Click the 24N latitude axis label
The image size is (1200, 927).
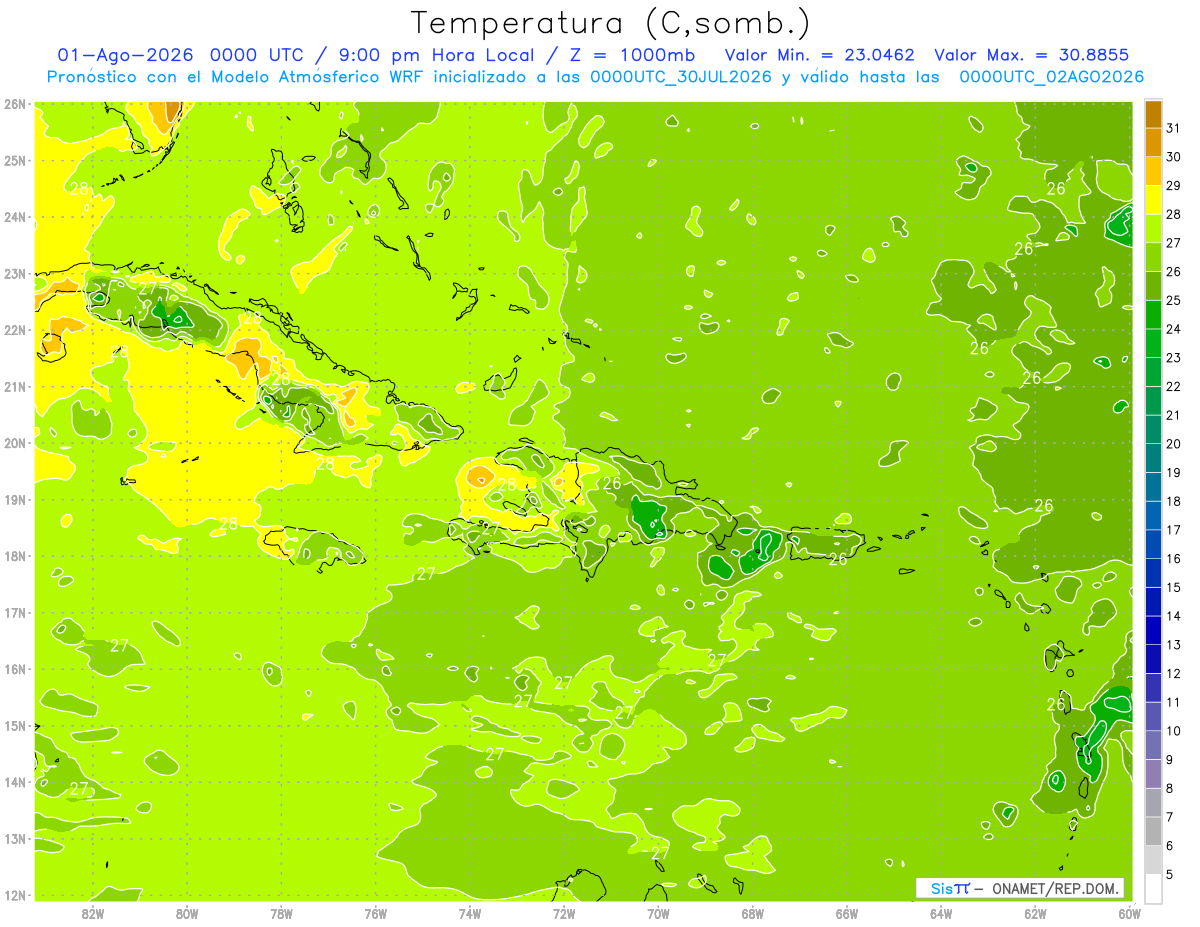click(15, 217)
